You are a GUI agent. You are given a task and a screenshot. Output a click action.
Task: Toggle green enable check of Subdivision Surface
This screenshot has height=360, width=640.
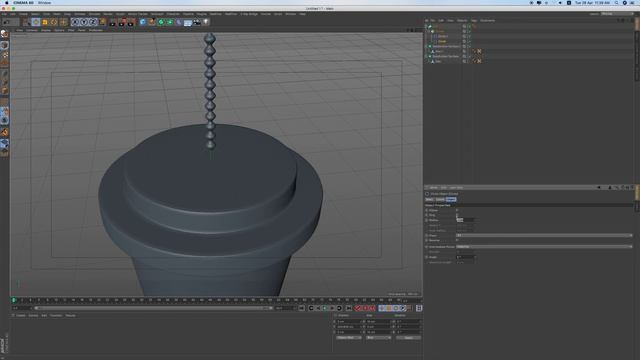tap(469, 56)
